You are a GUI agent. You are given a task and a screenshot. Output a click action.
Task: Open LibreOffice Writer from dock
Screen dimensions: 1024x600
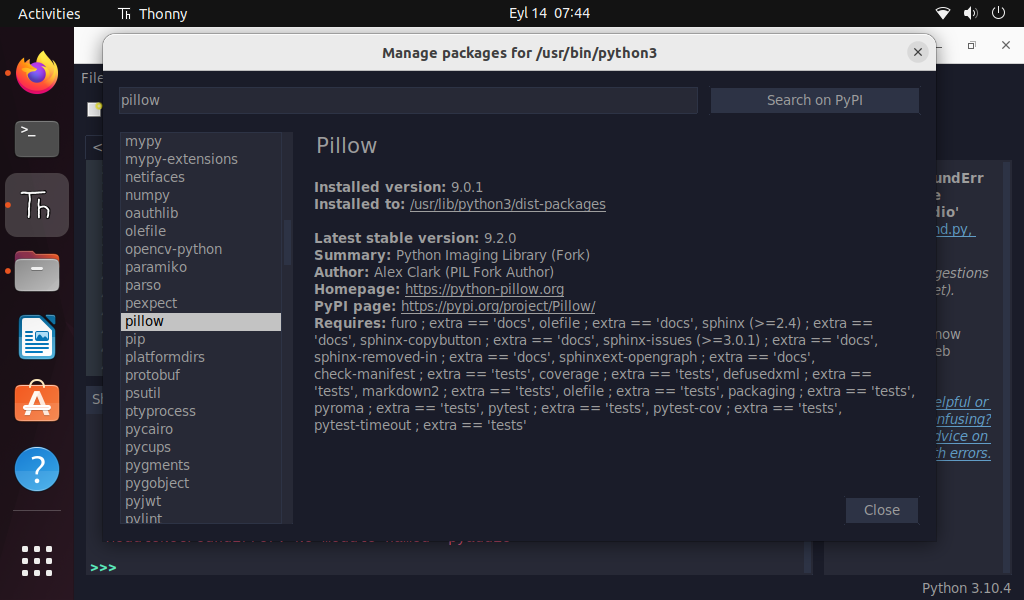coord(37,337)
